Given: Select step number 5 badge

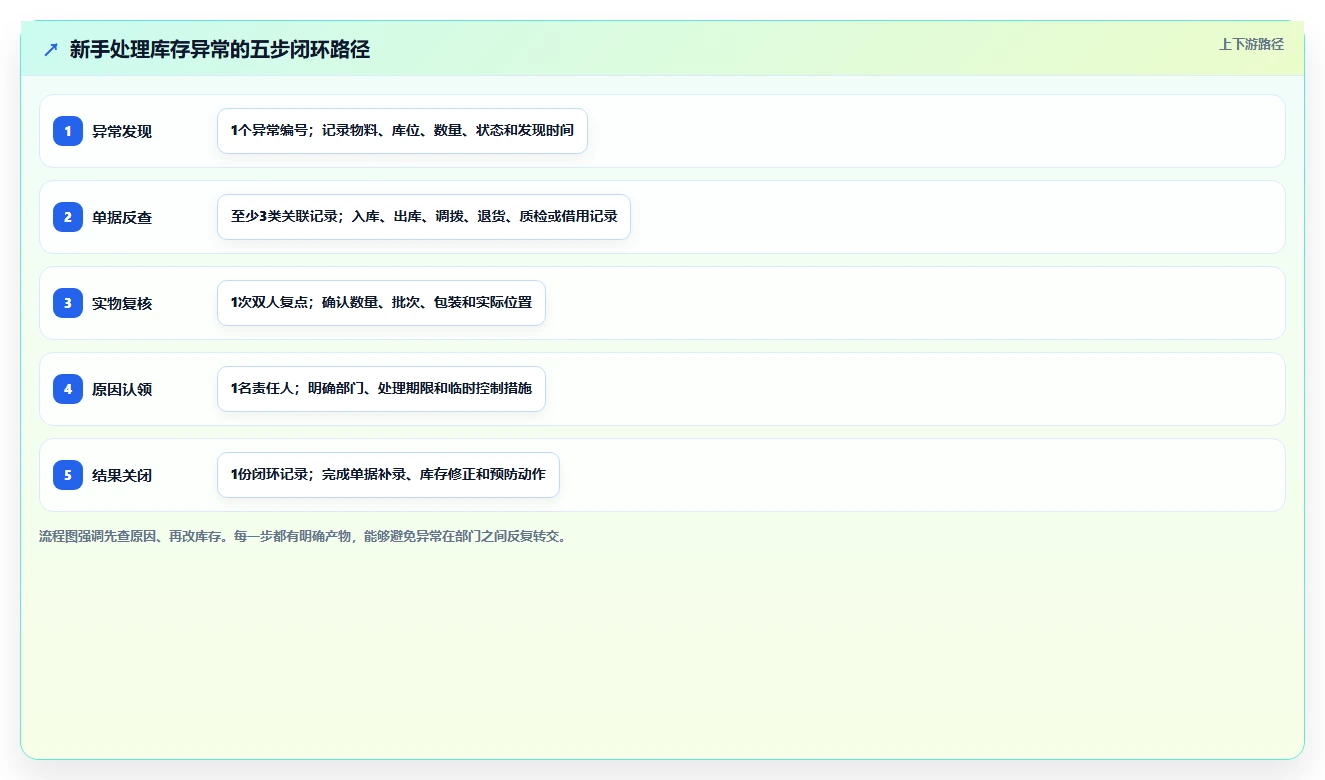Looking at the screenshot, I should (68, 475).
